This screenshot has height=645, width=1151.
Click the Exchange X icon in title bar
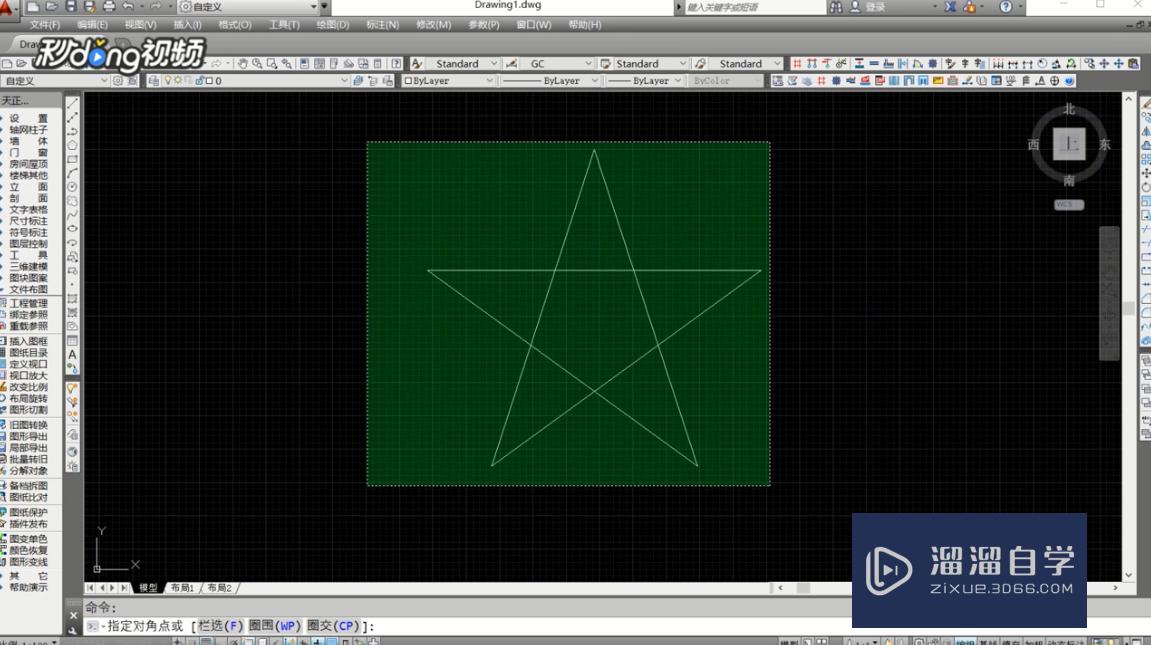pyautogui.click(x=950, y=7)
